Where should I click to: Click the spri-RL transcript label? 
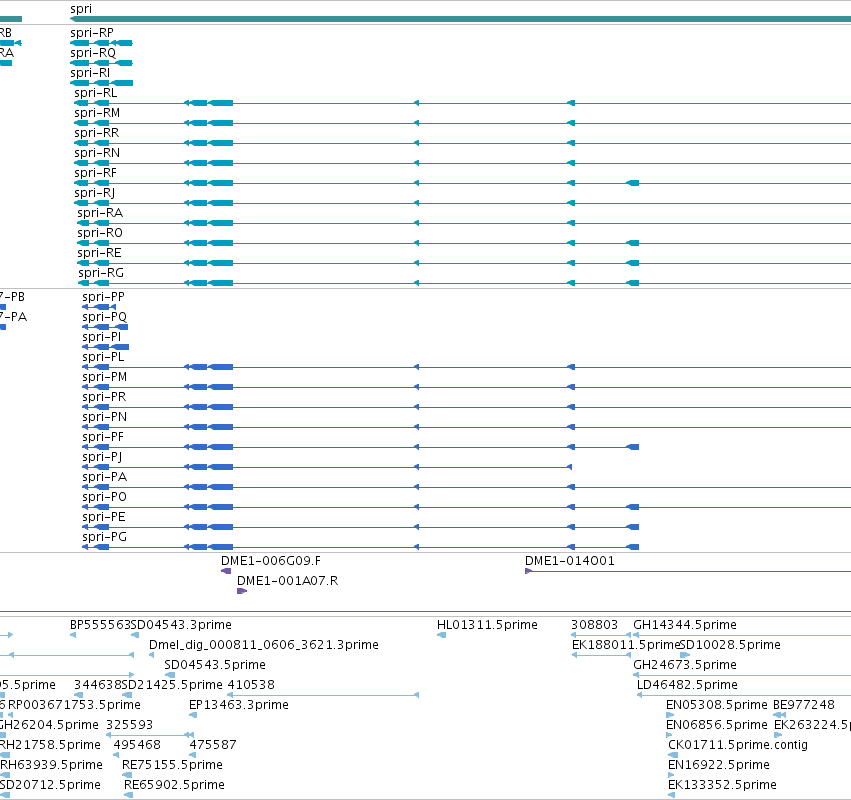[x=96, y=93]
